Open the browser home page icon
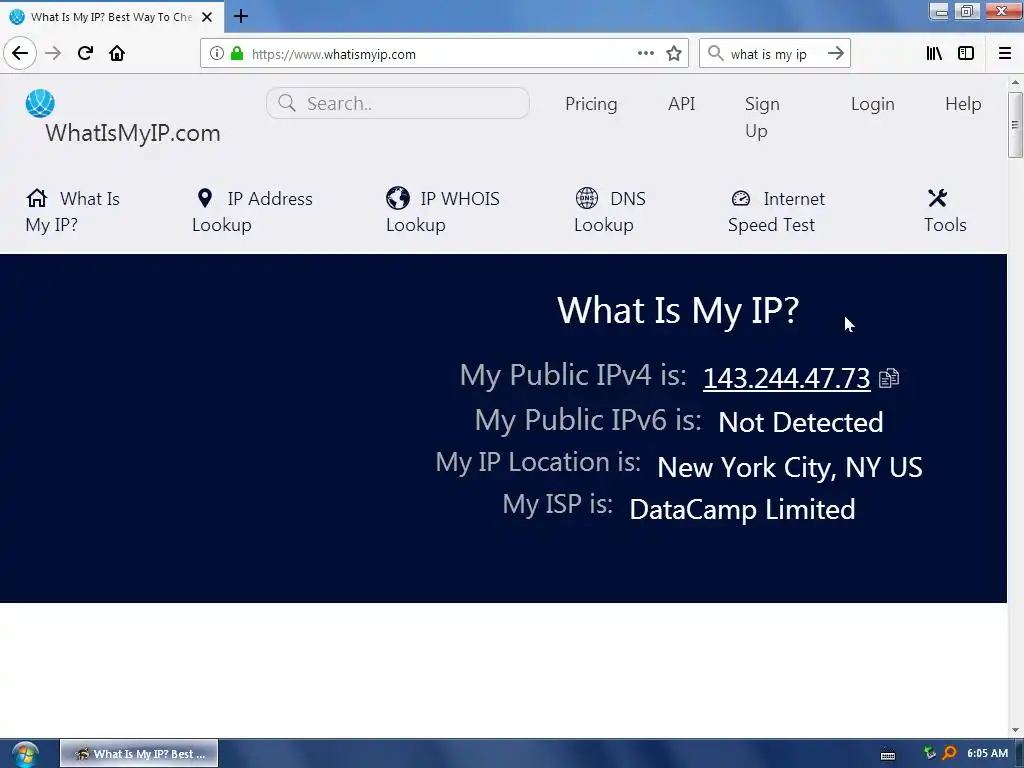 (117, 54)
